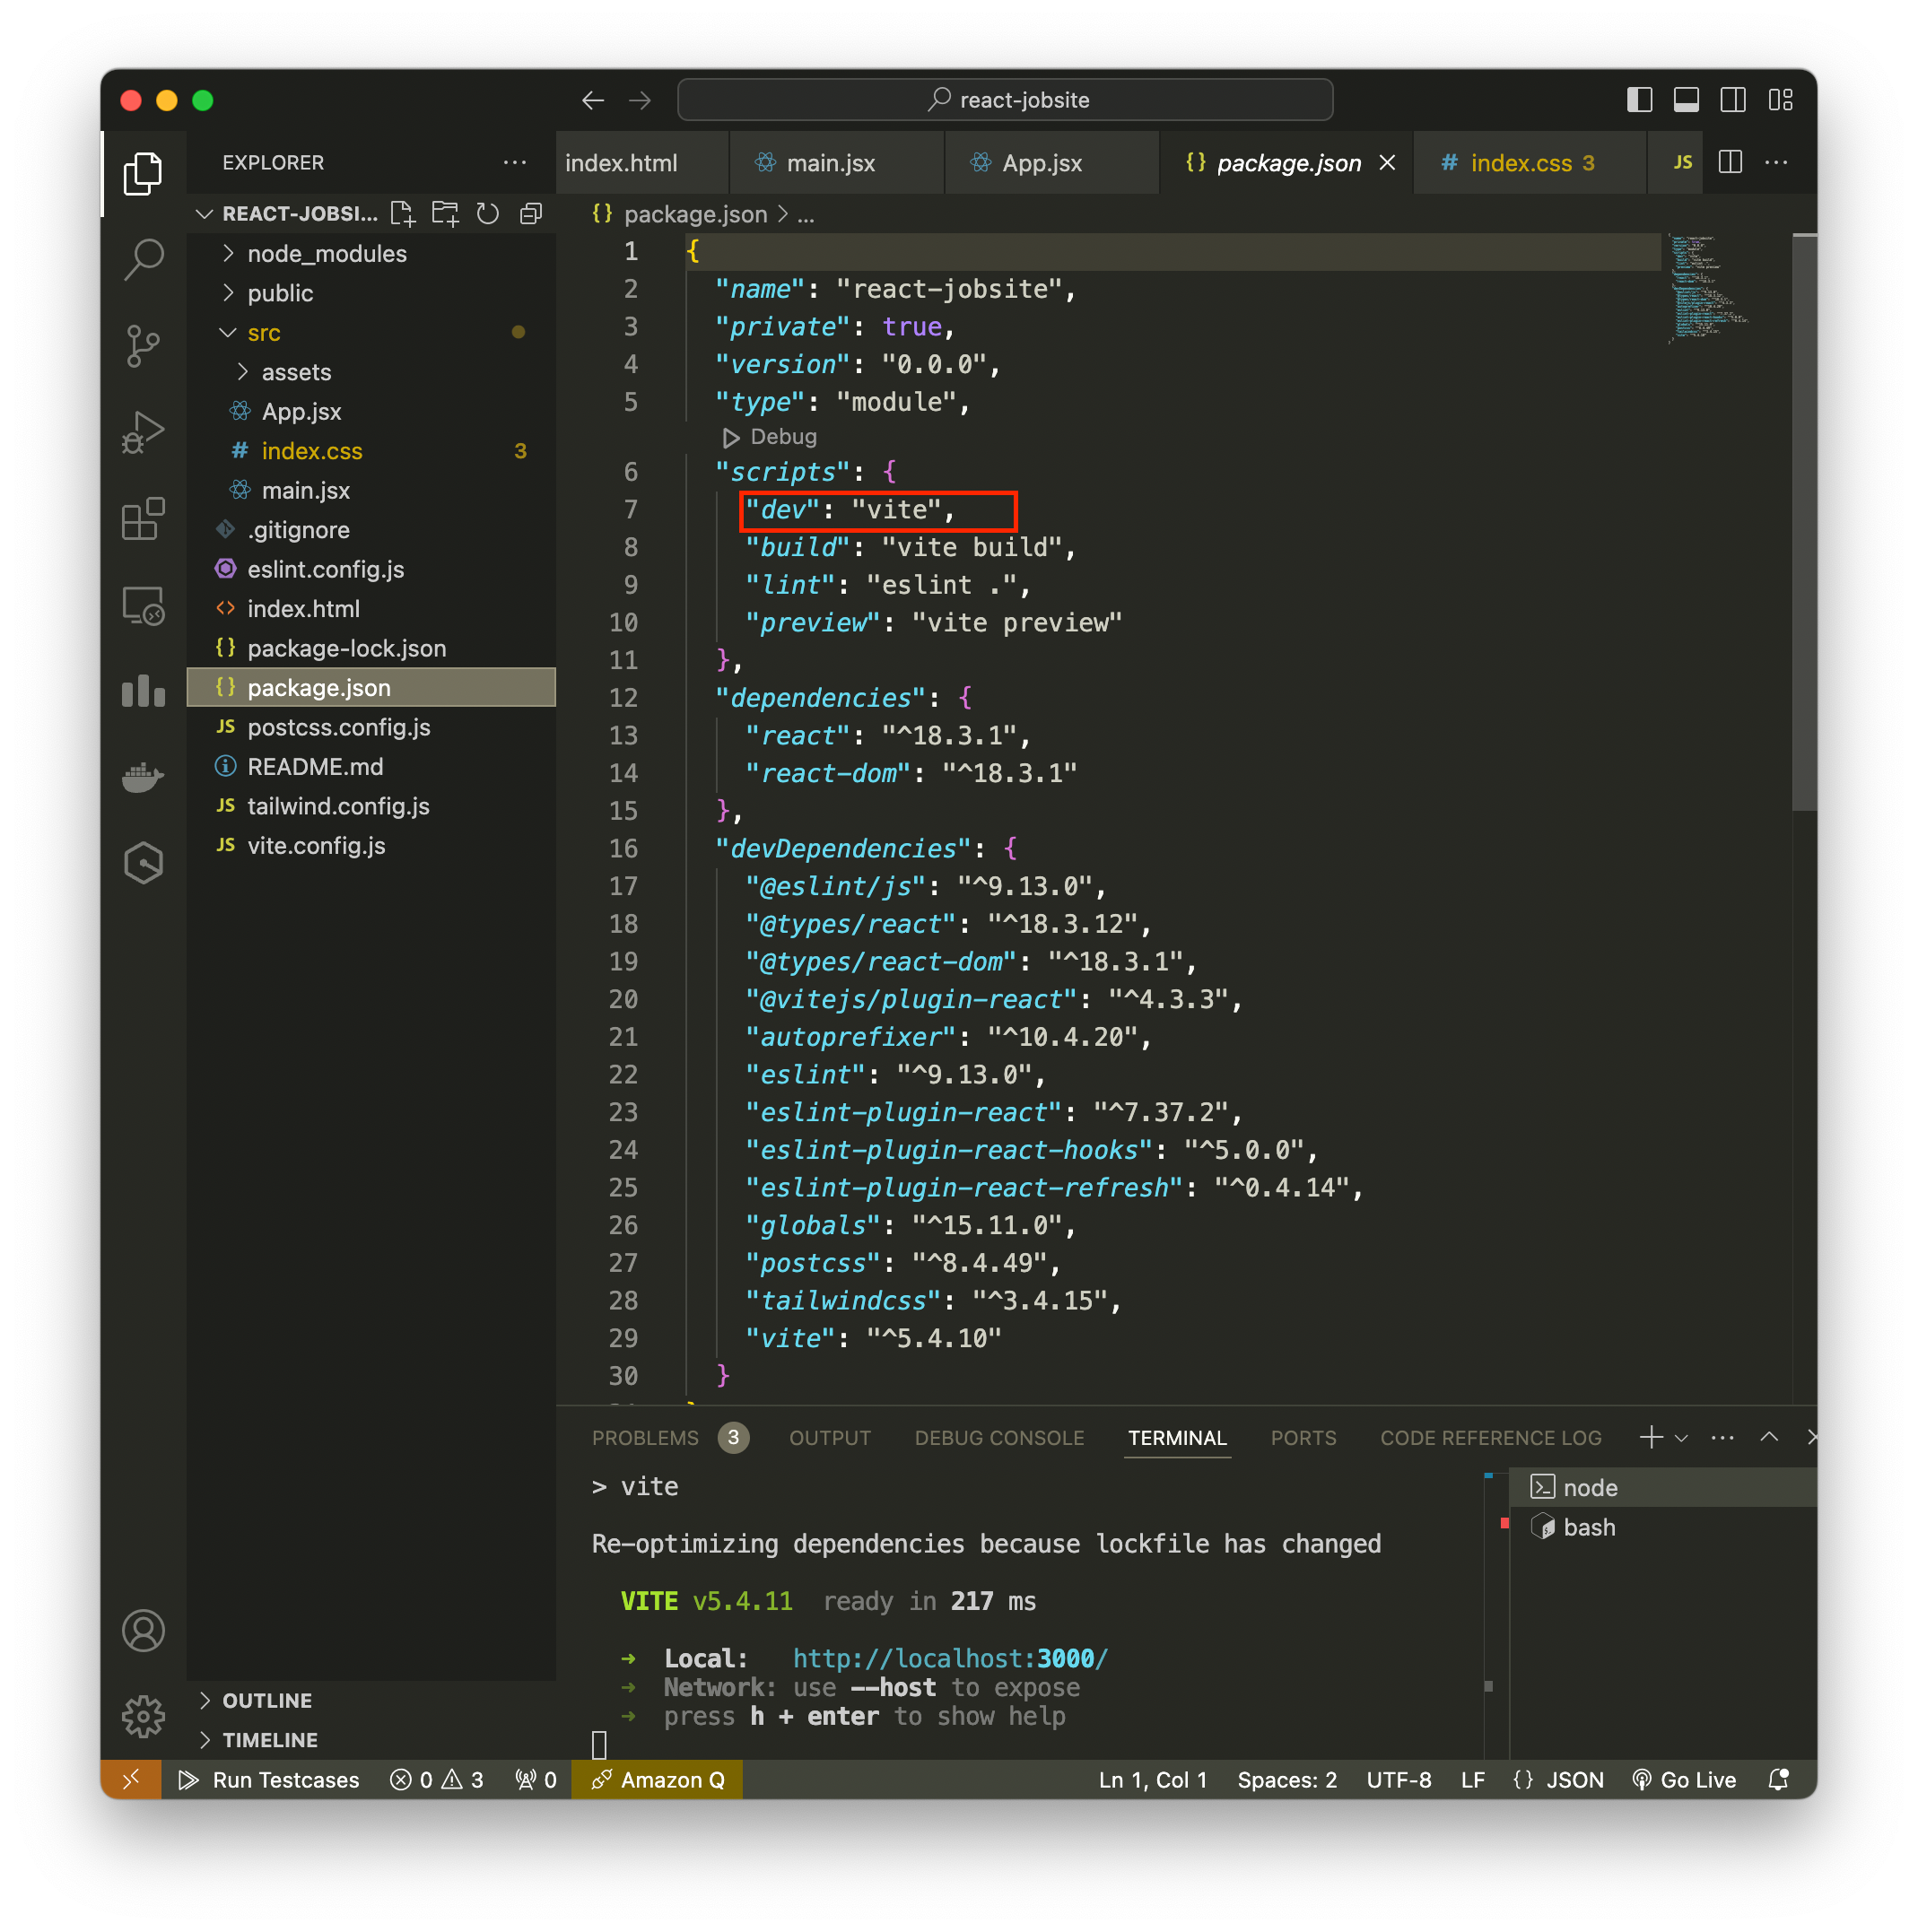The image size is (1918, 1932).
Task: Expand the TIMELINE section
Action: click(x=371, y=1740)
